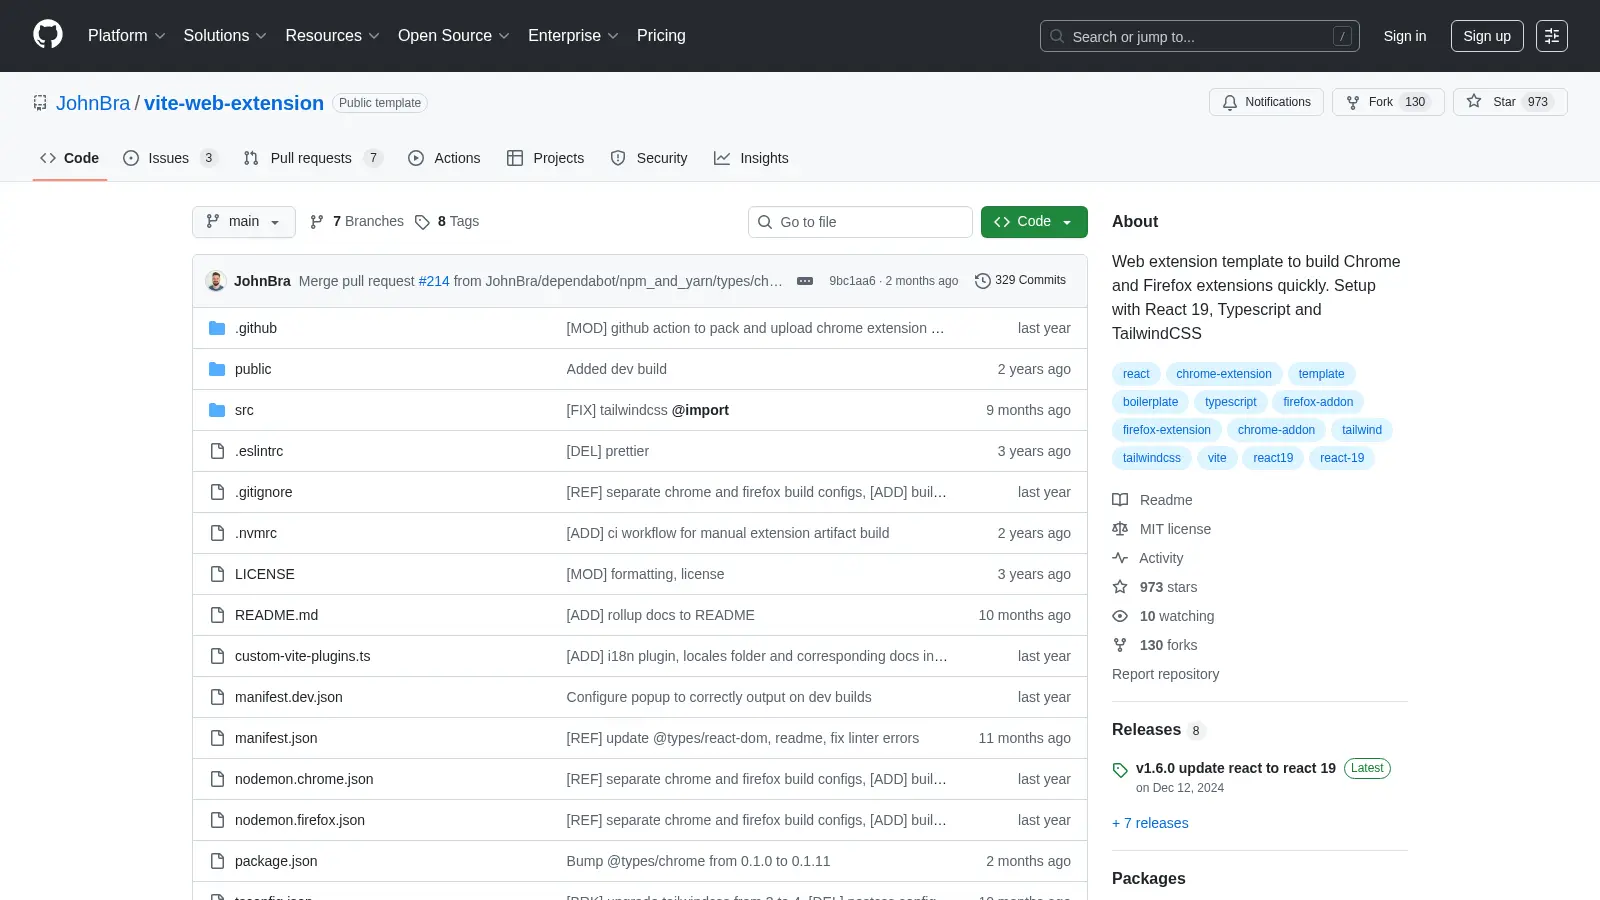Click the book icon beside Readme
The width and height of the screenshot is (1600, 900).
point(1120,500)
